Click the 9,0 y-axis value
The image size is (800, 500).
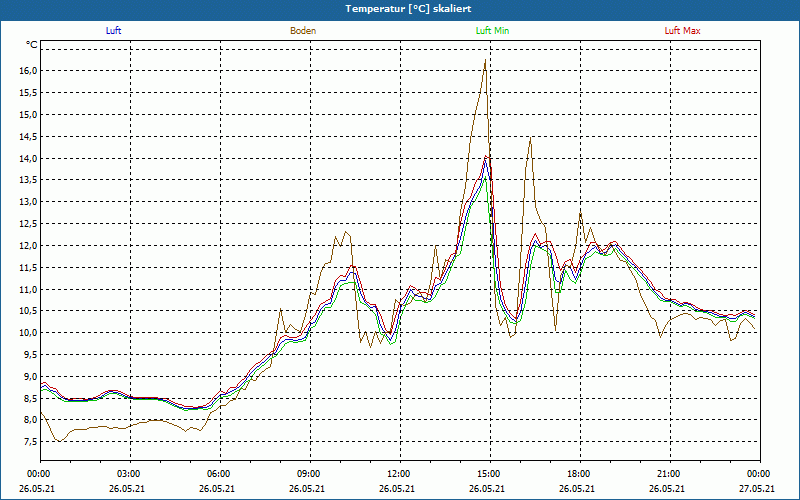31,377
